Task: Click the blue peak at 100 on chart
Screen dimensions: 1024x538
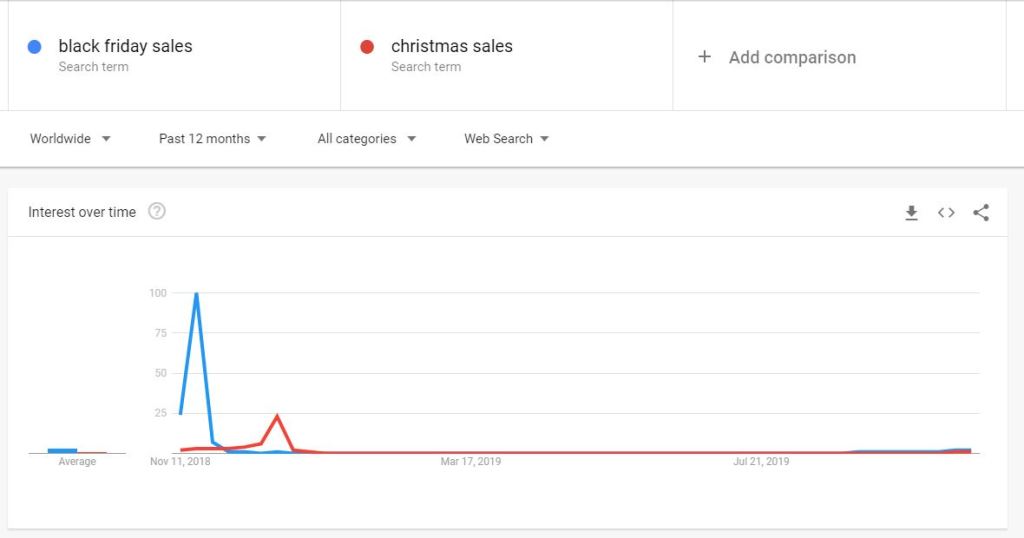Action: 196,294
